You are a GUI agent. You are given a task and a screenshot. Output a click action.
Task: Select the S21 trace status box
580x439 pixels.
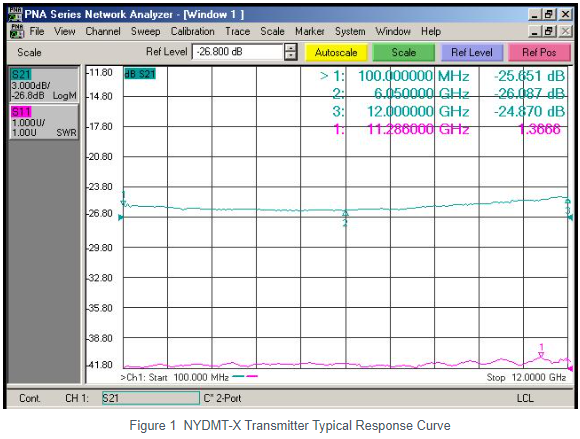pyautogui.click(x=44, y=85)
